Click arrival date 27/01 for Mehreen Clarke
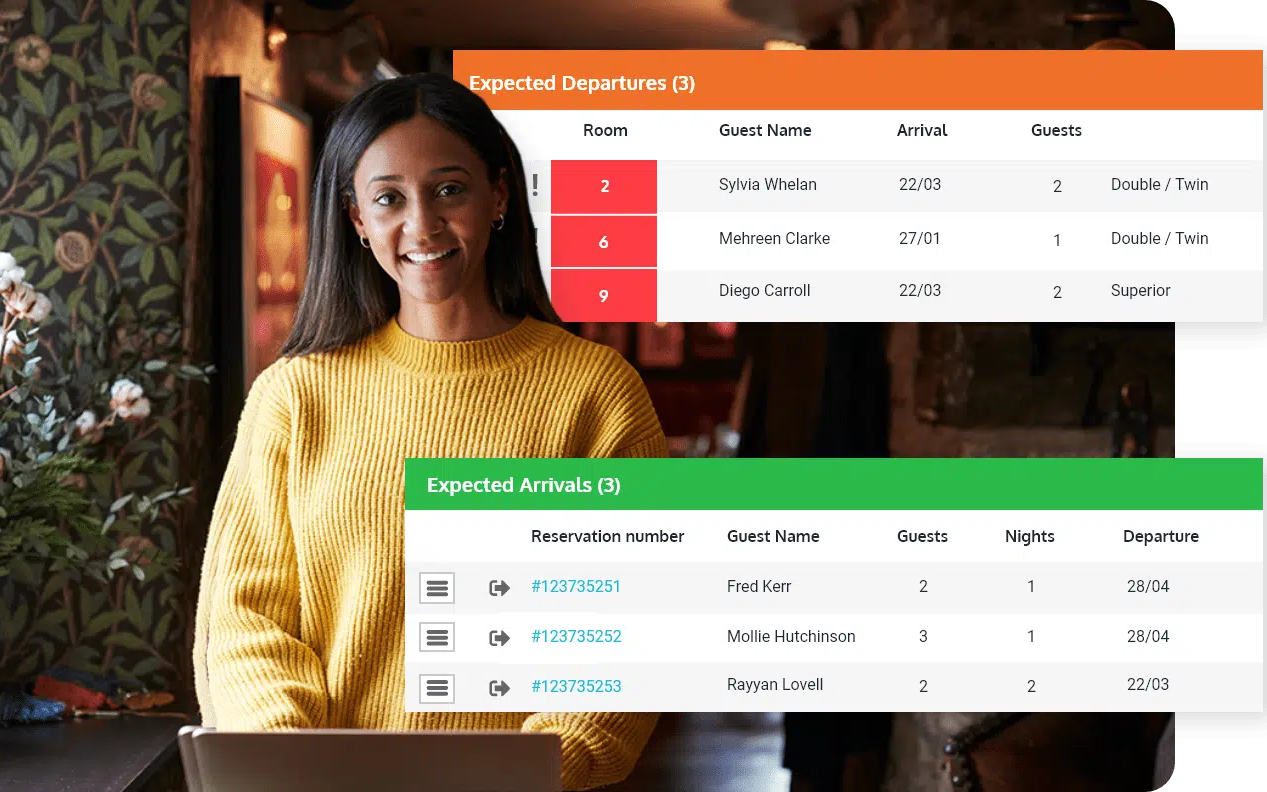Screen dimensions: 1267x792 click(x=920, y=239)
